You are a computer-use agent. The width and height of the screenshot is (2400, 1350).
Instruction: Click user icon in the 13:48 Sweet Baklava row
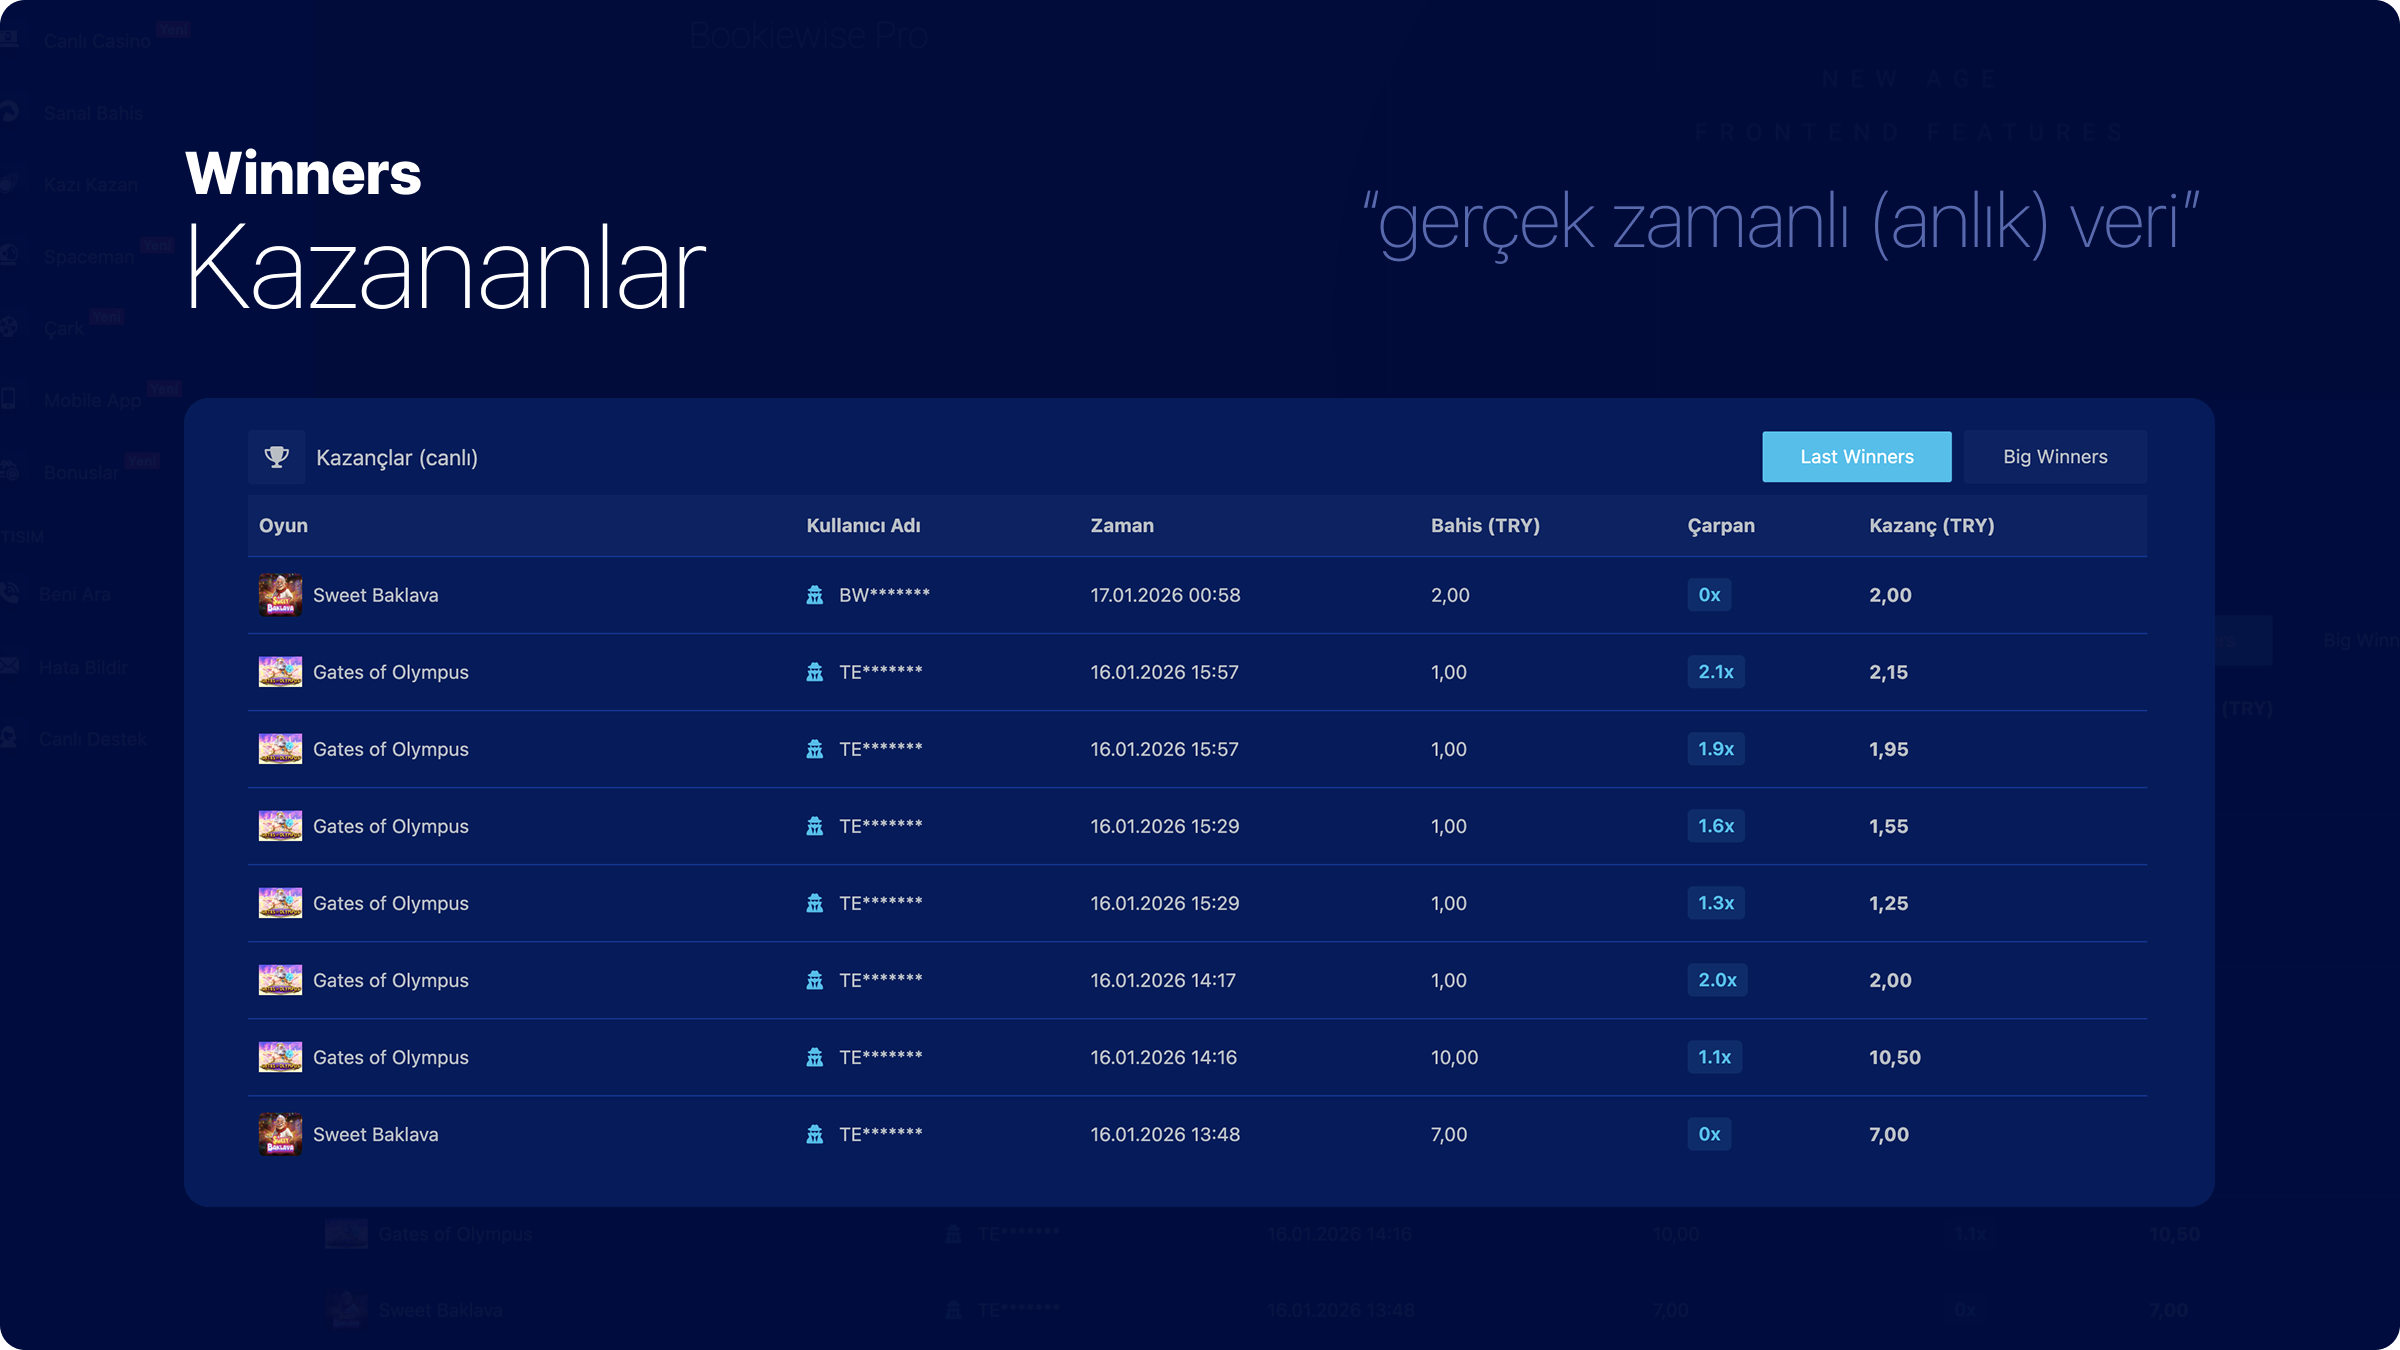[815, 1134]
